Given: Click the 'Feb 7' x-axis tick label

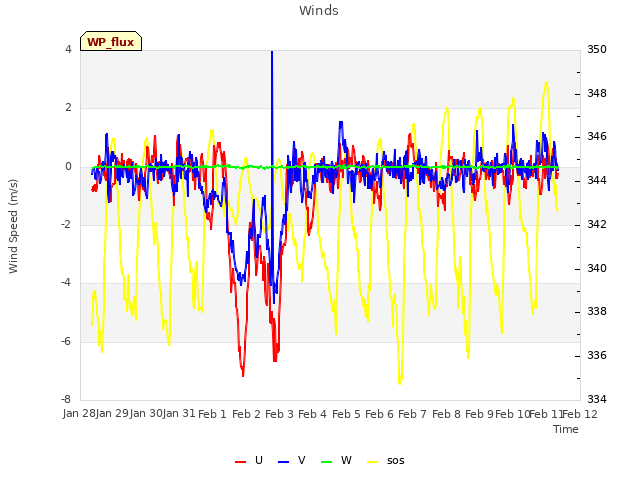Looking at the screenshot, I should click(412, 414).
